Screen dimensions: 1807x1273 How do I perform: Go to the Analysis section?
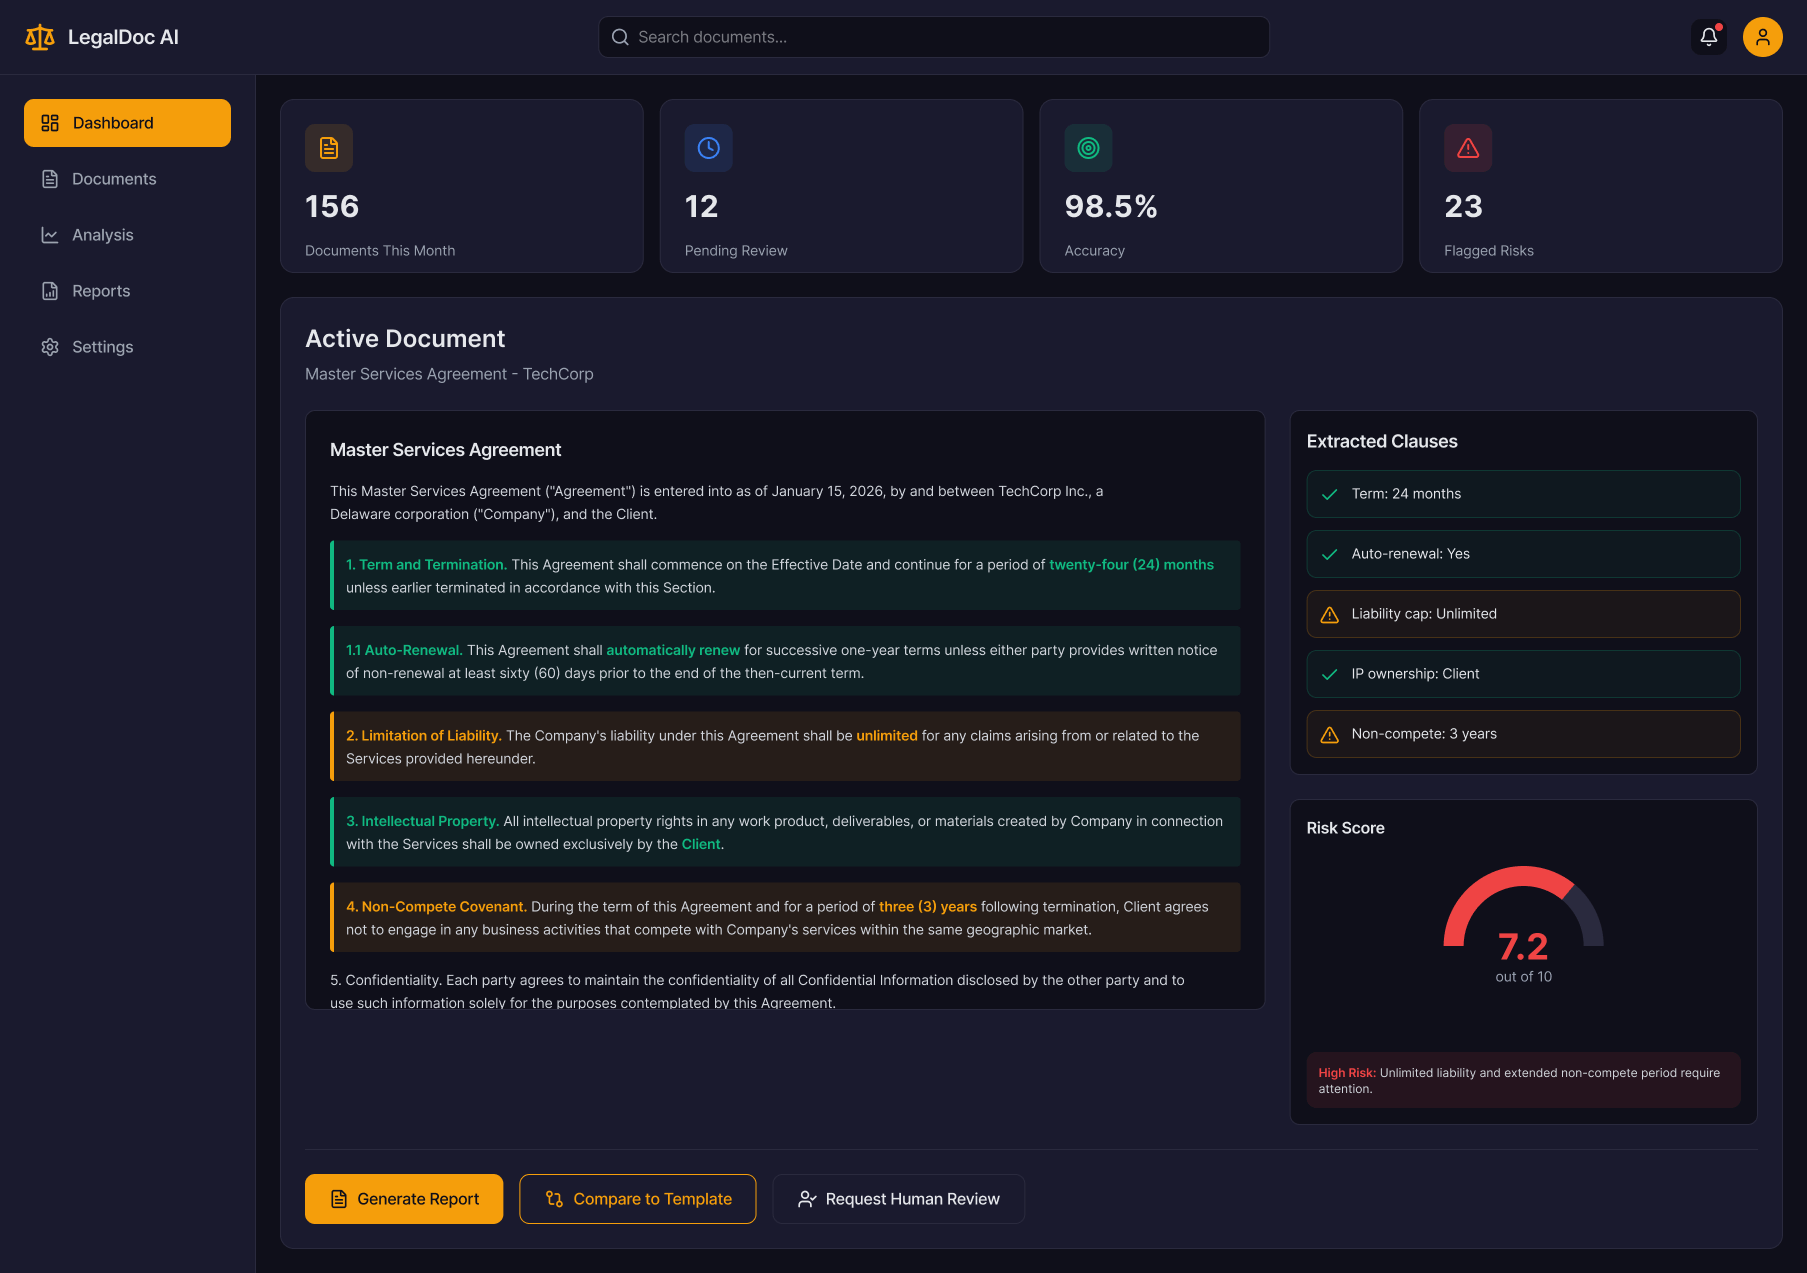pos(102,235)
